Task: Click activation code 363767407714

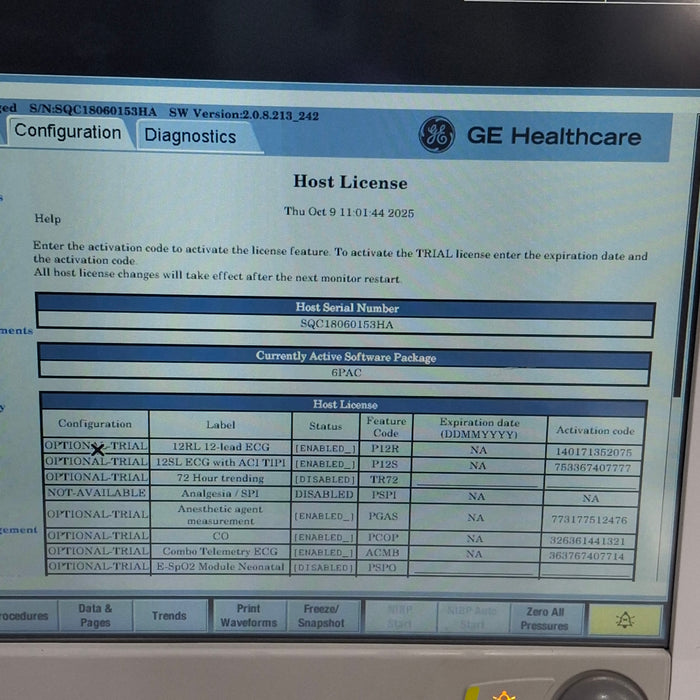Action: coord(586,556)
